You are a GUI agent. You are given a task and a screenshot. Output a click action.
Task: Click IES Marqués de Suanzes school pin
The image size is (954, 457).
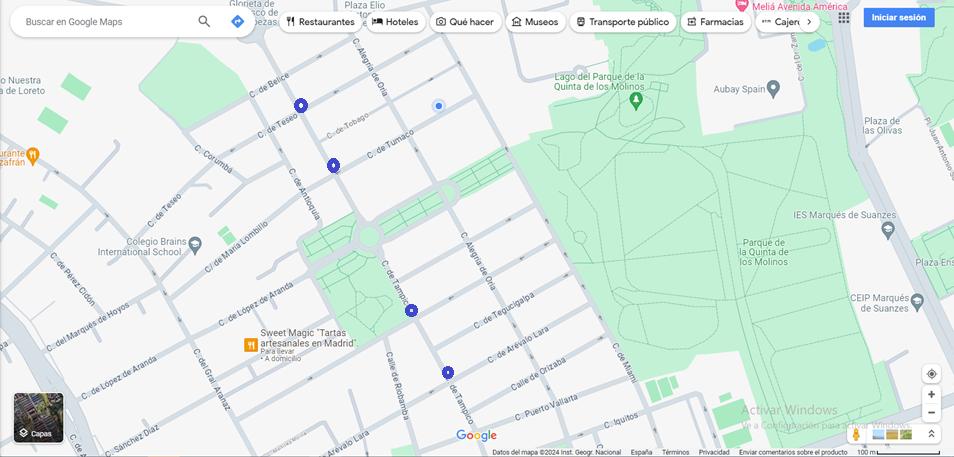pyautogui.click(x=888, y=229)
